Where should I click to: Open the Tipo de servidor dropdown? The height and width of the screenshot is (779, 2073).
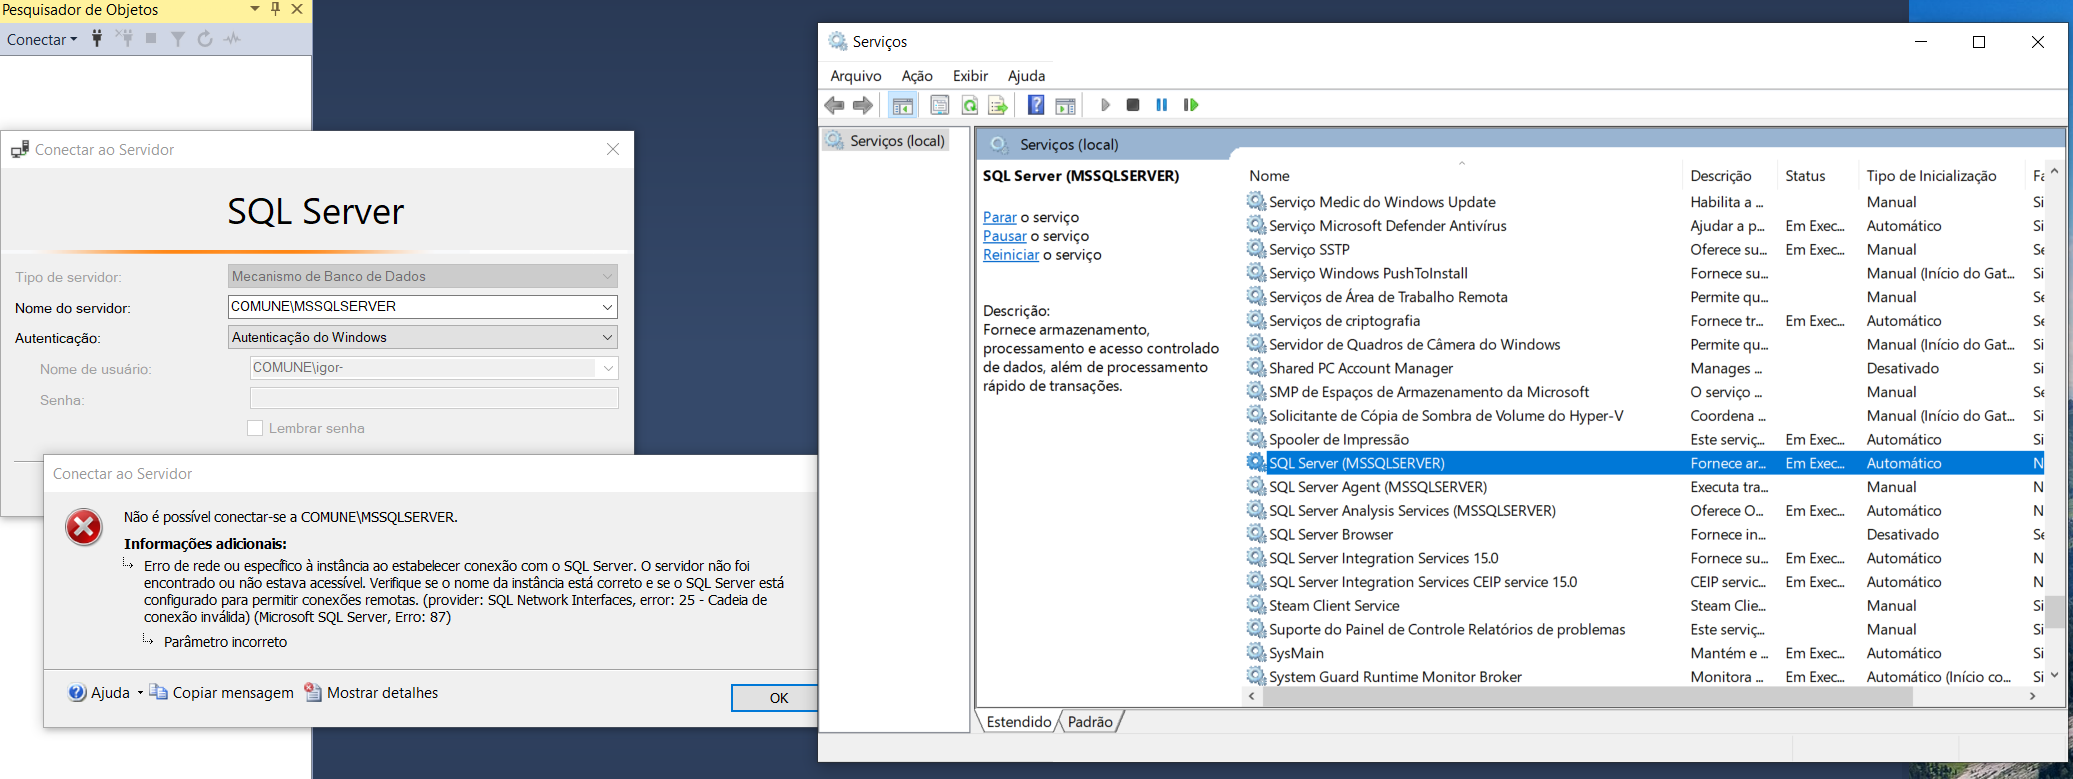coord(608,276)
